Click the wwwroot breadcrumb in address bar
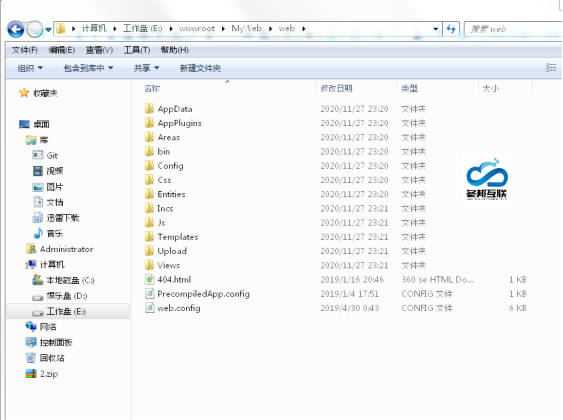This screenshot has height=420, width=563. tap(197, 28)
